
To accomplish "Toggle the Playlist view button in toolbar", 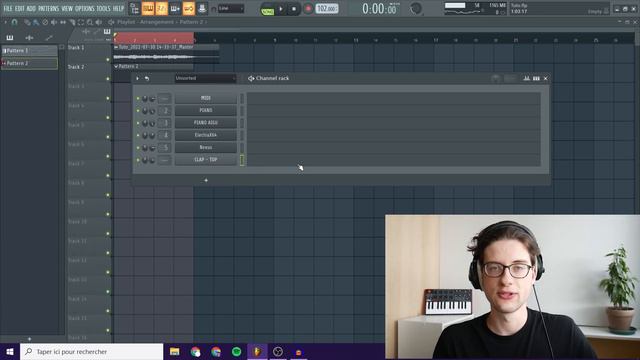I will click(x=134, y=8).
